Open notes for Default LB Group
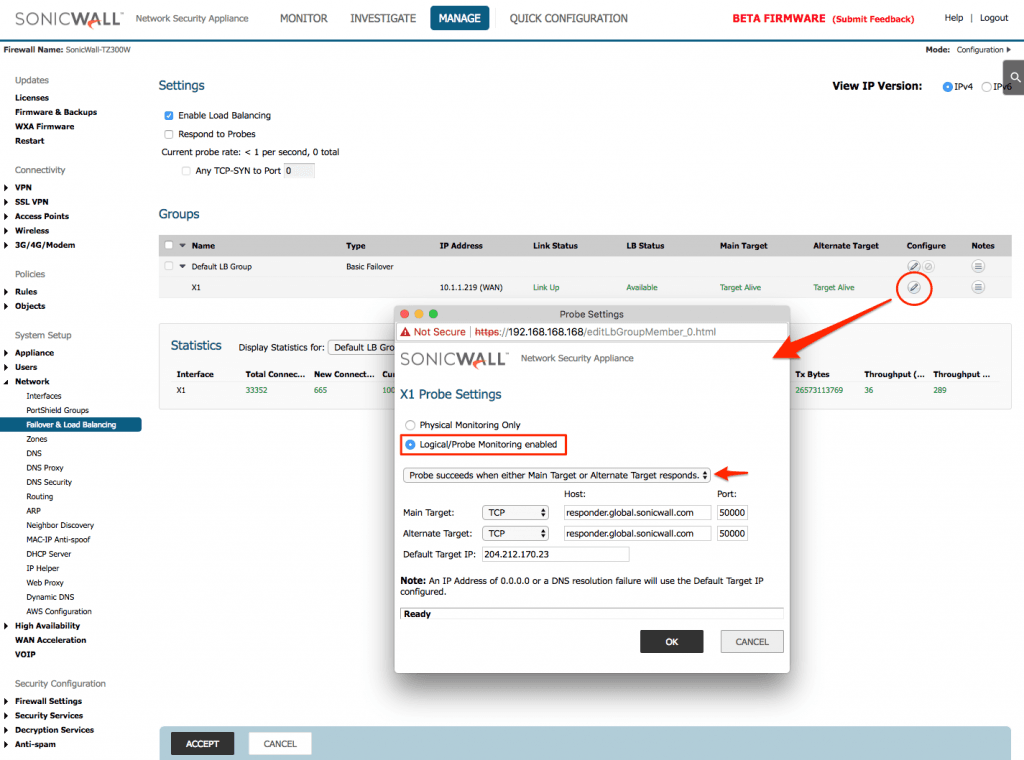This screenshot has height=760, width=1024. pos(978,266)
